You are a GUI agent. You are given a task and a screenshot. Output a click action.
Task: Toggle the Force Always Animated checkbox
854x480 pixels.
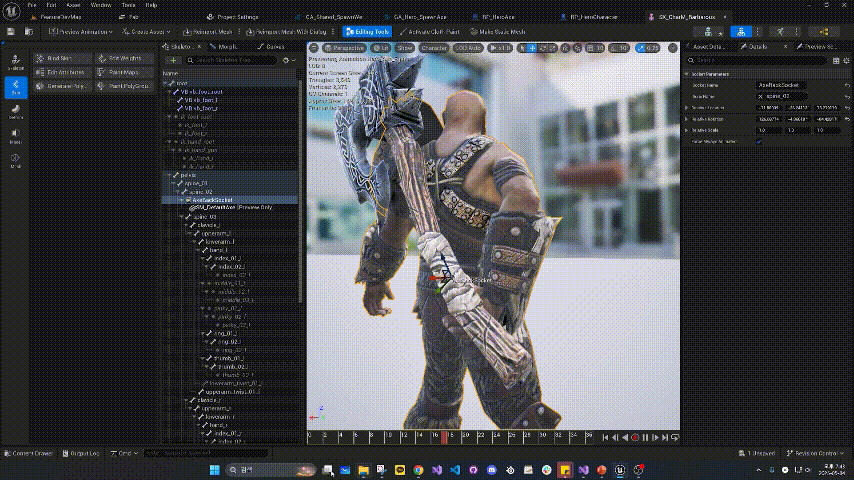point(759,142)
